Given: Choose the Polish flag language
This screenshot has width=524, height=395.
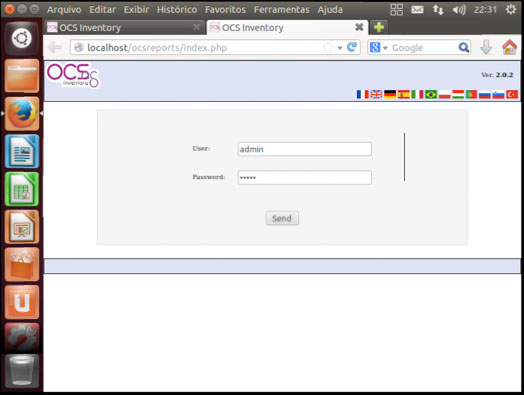Looking at the screenshot, I should pyautogui.click(x=444, y=95).
